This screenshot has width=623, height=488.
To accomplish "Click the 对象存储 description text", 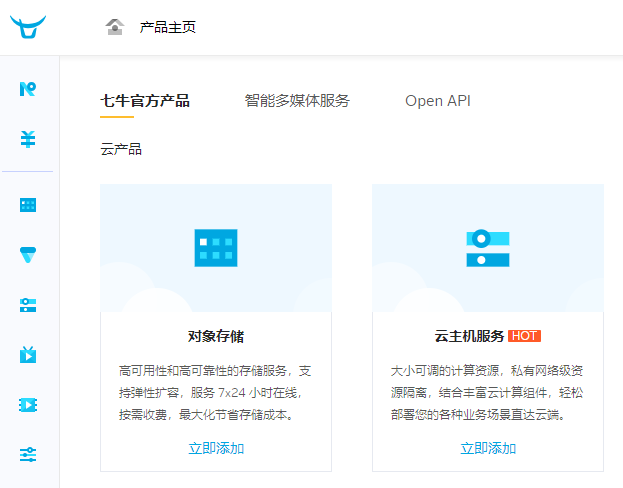I will click(x=215, y=393).
